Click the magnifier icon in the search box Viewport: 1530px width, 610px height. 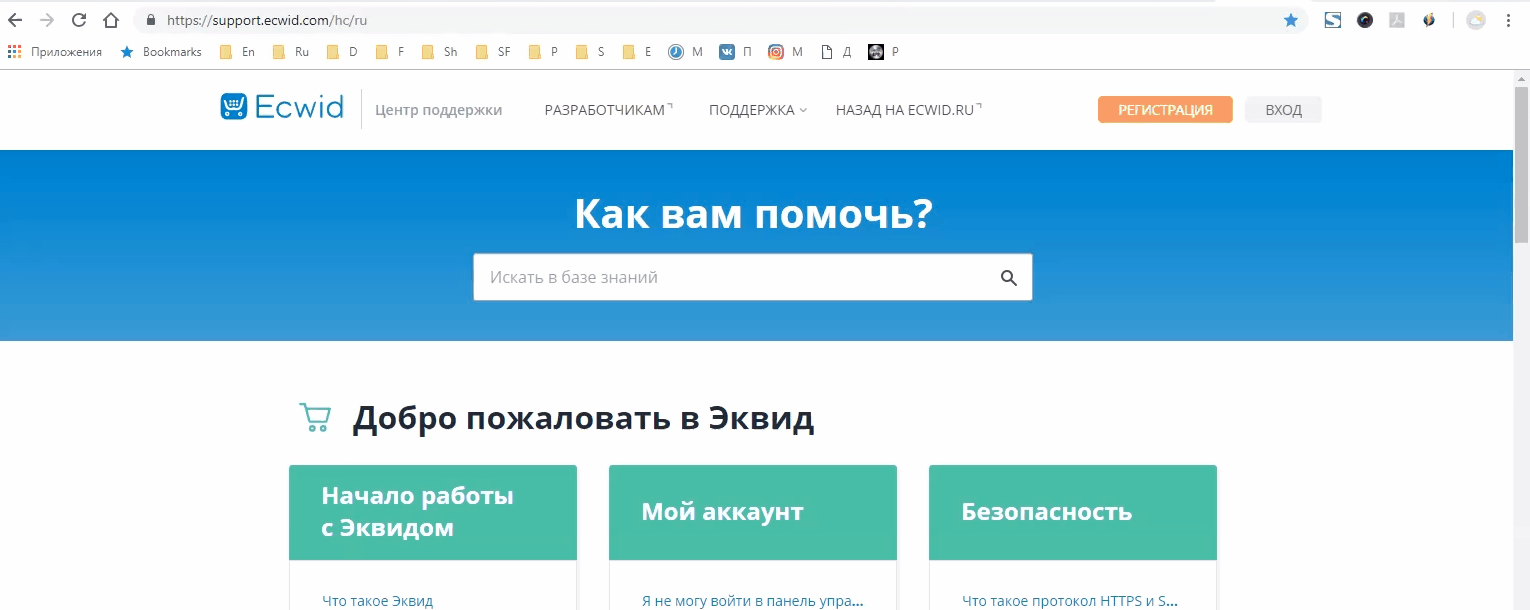1008,278
